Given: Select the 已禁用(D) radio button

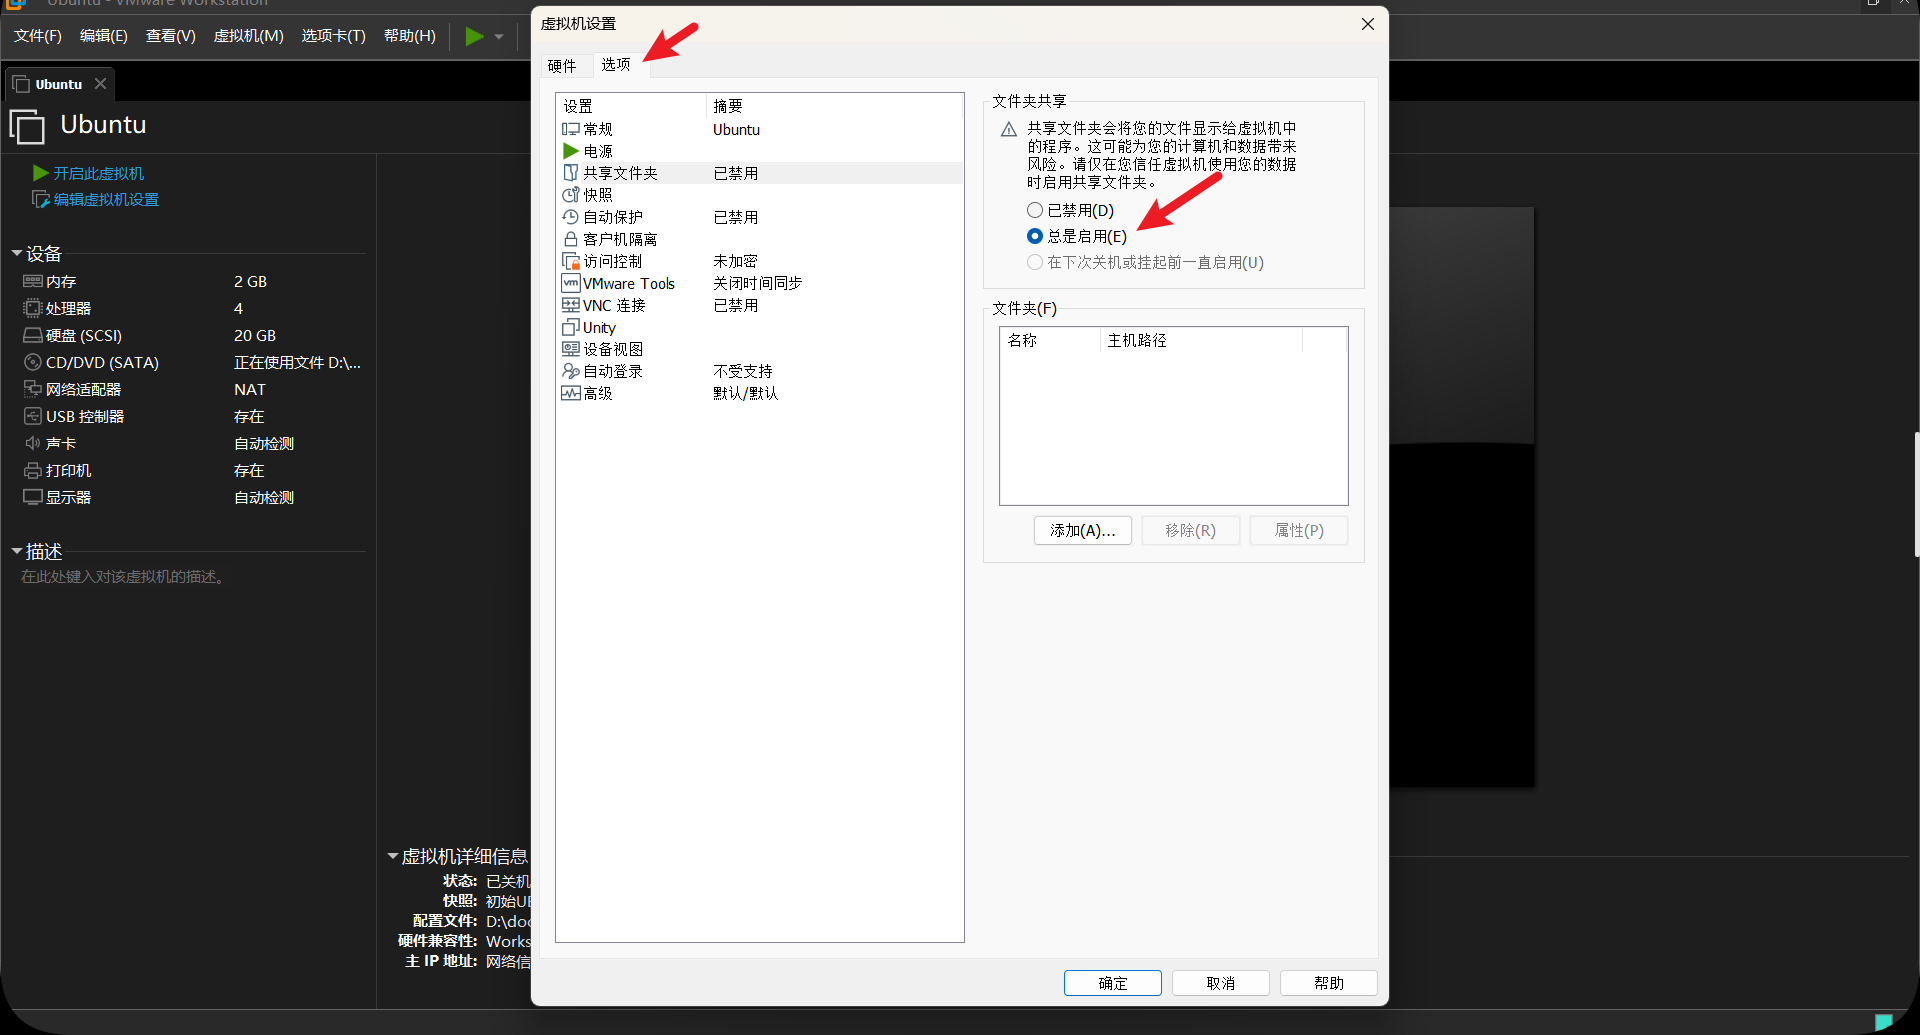Looking at the screenshot, I should coord(1035,210).
